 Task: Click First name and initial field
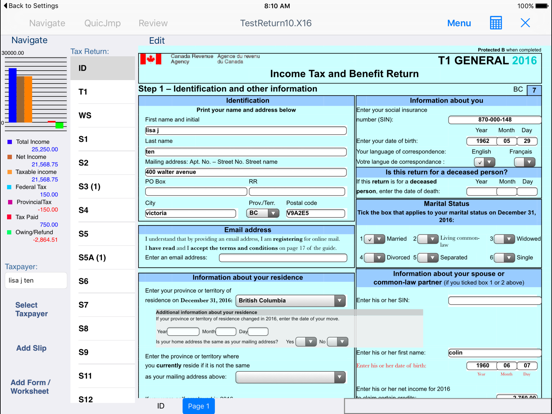(x=246, y=131)
